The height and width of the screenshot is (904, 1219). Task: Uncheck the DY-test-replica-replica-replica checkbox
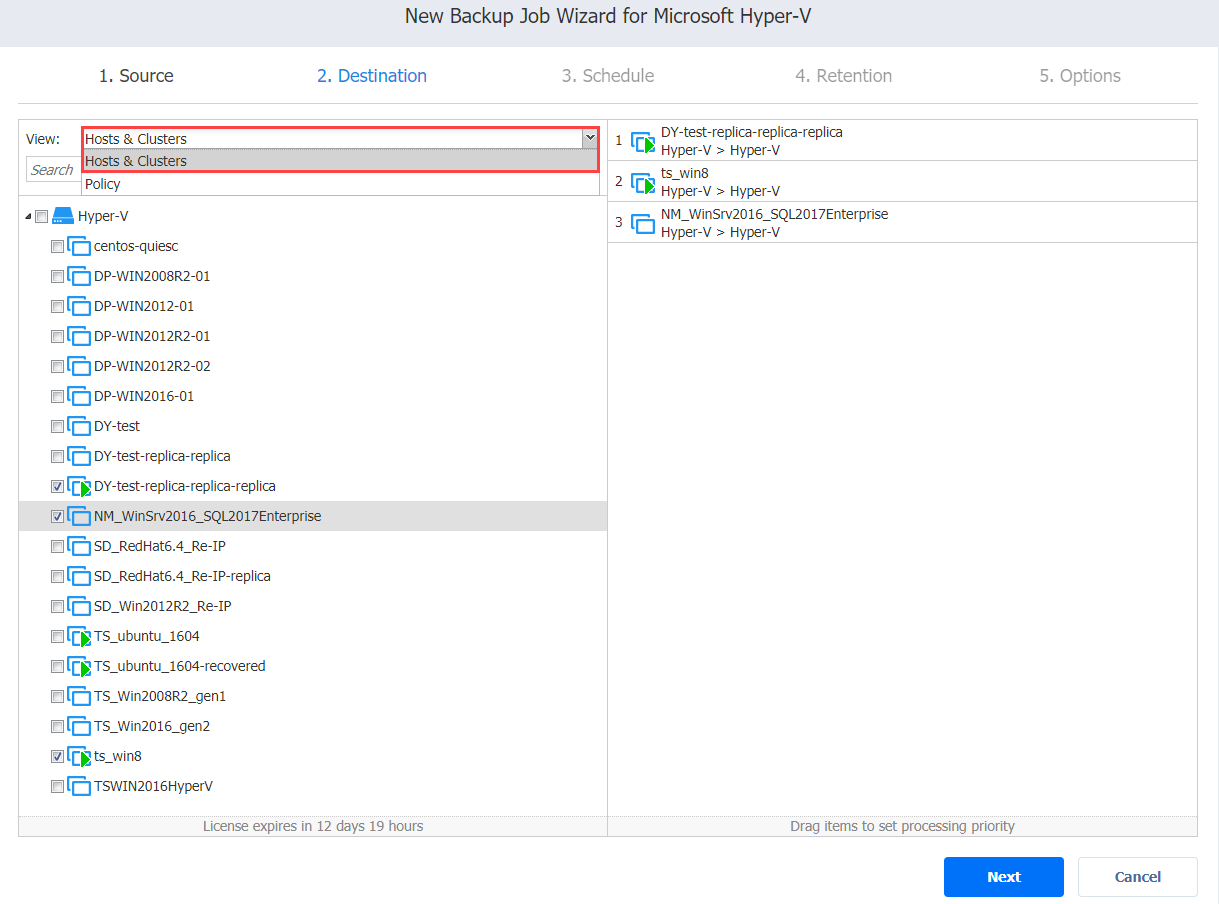58,487
